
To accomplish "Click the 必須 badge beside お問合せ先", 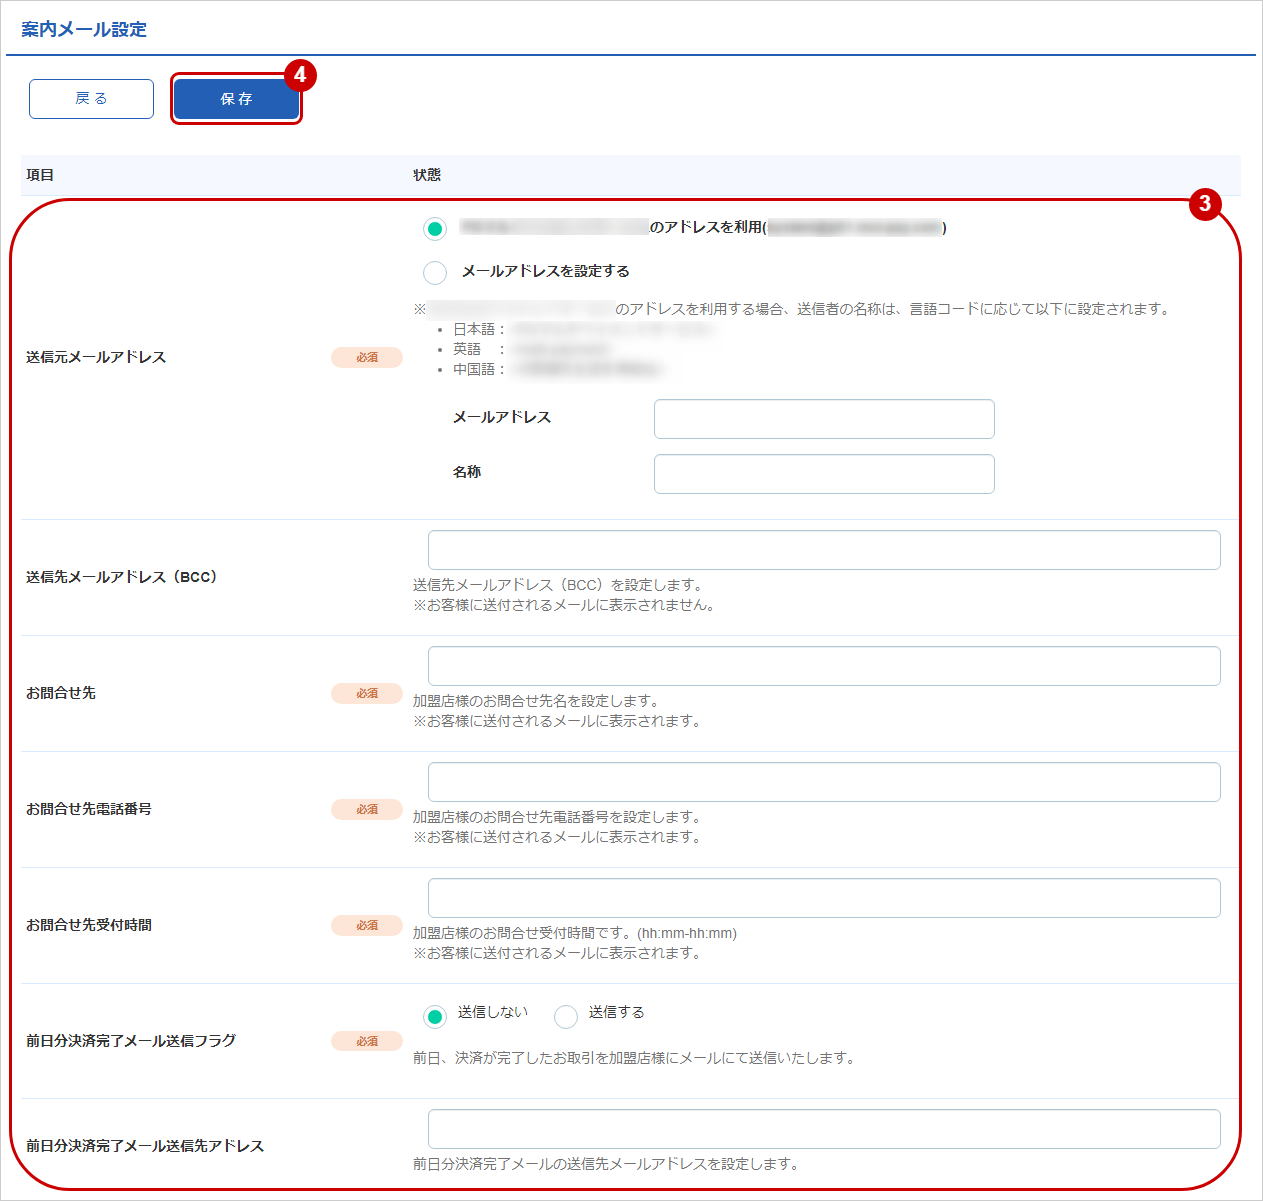I will pos(367,693).
